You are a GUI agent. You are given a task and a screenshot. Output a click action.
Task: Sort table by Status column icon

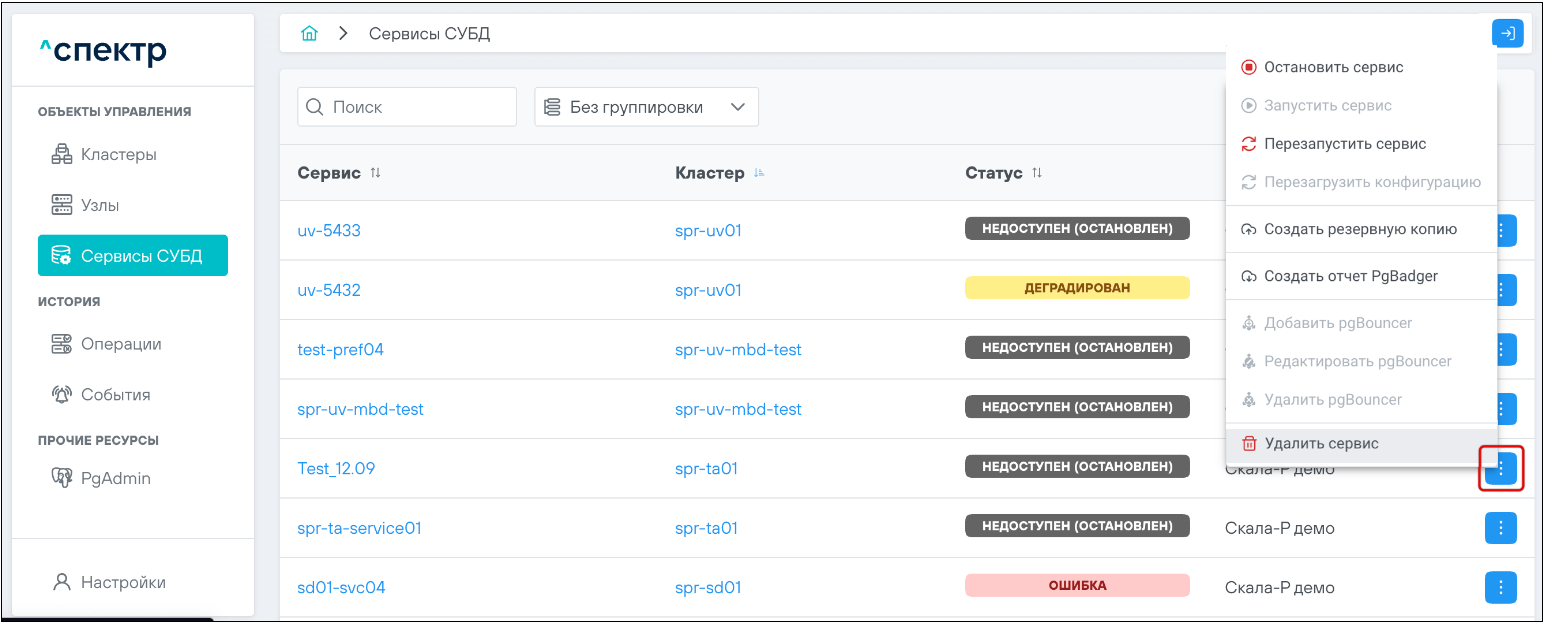pos(1037,173)
